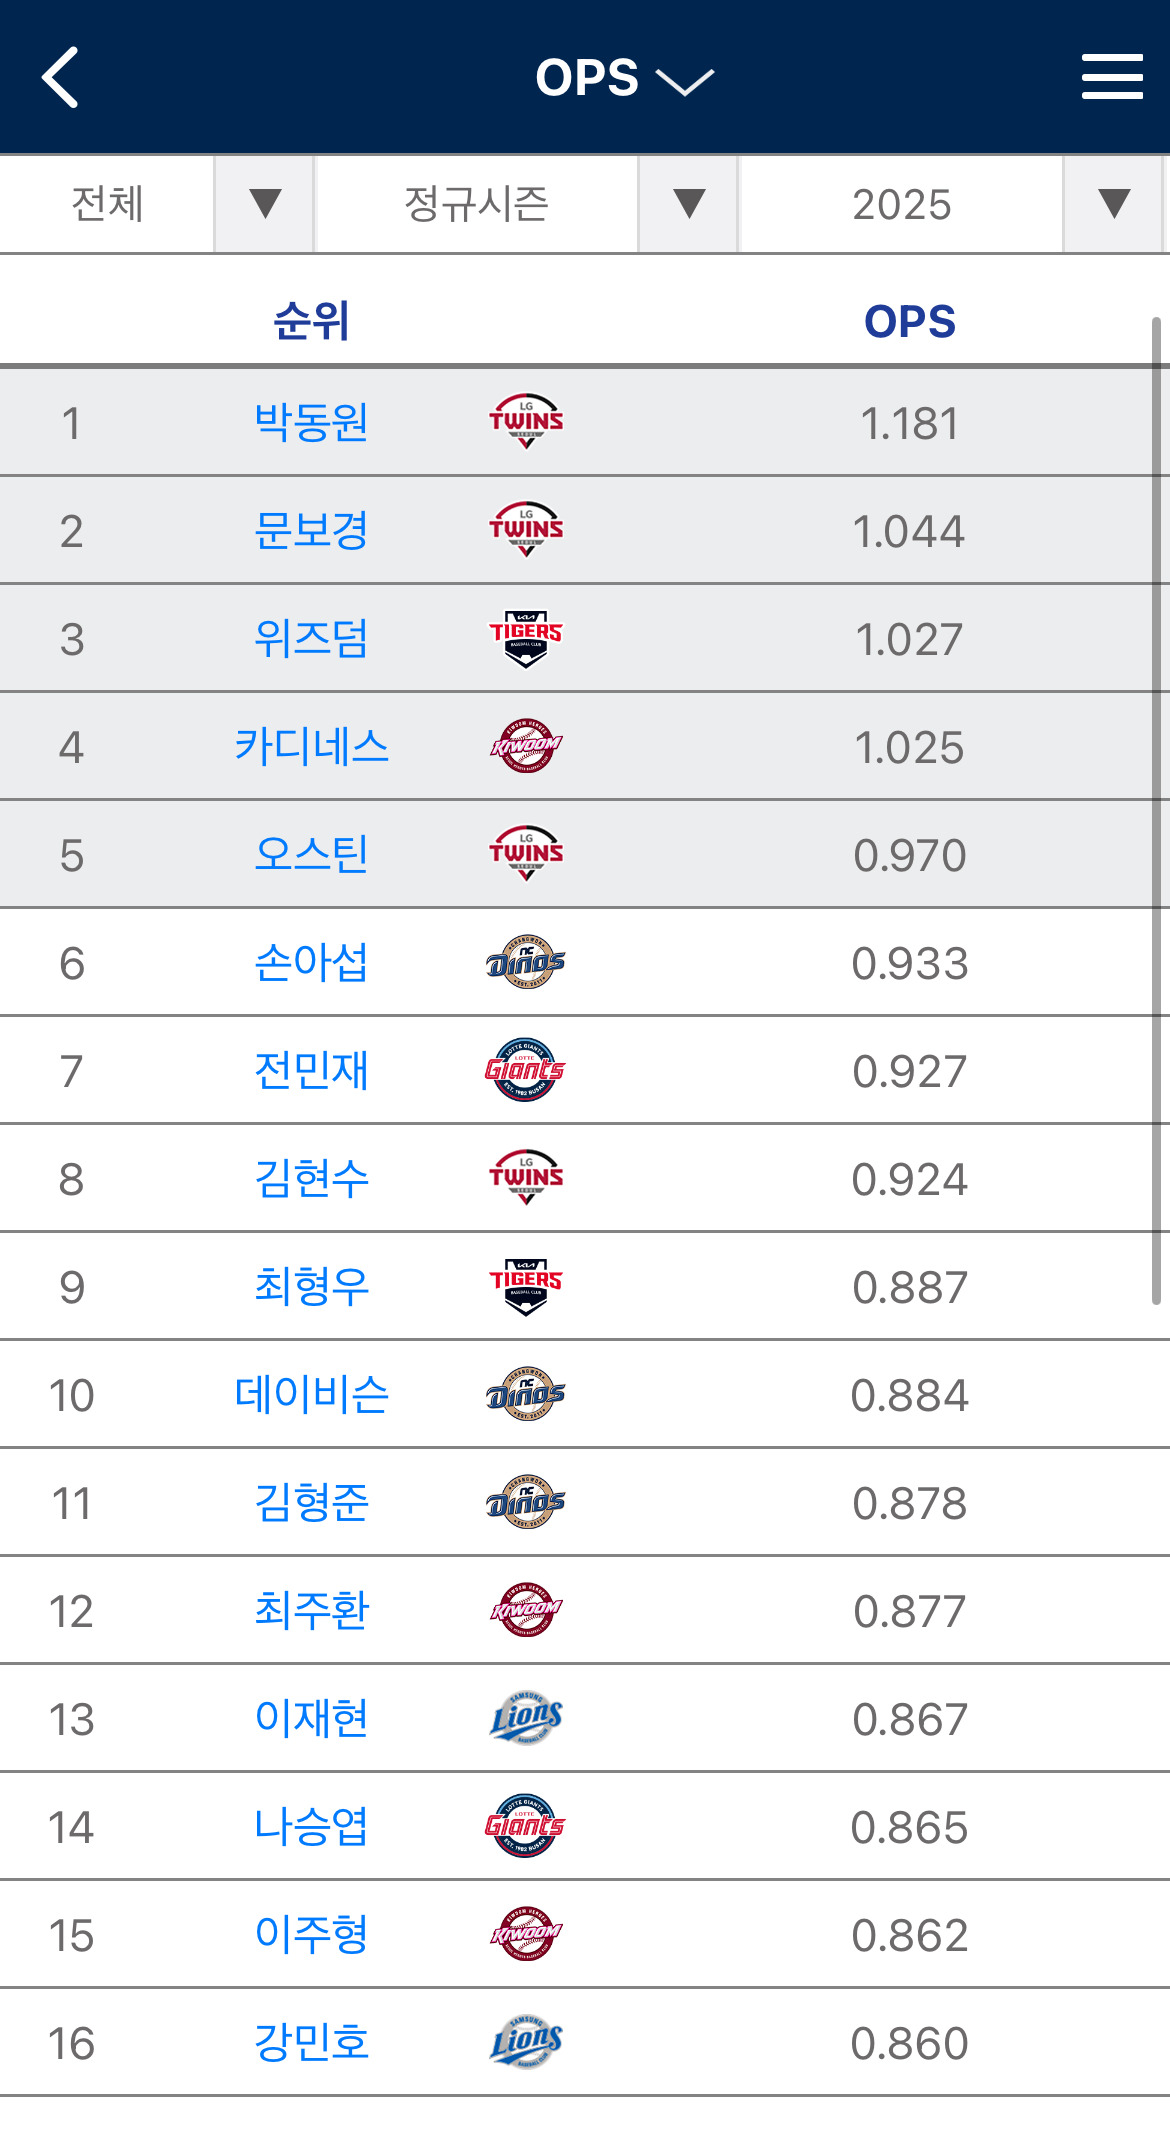Click the LG Twins logo next to 박동원
Viewport: 1170px width, 2139px height.
click(523, 422)
